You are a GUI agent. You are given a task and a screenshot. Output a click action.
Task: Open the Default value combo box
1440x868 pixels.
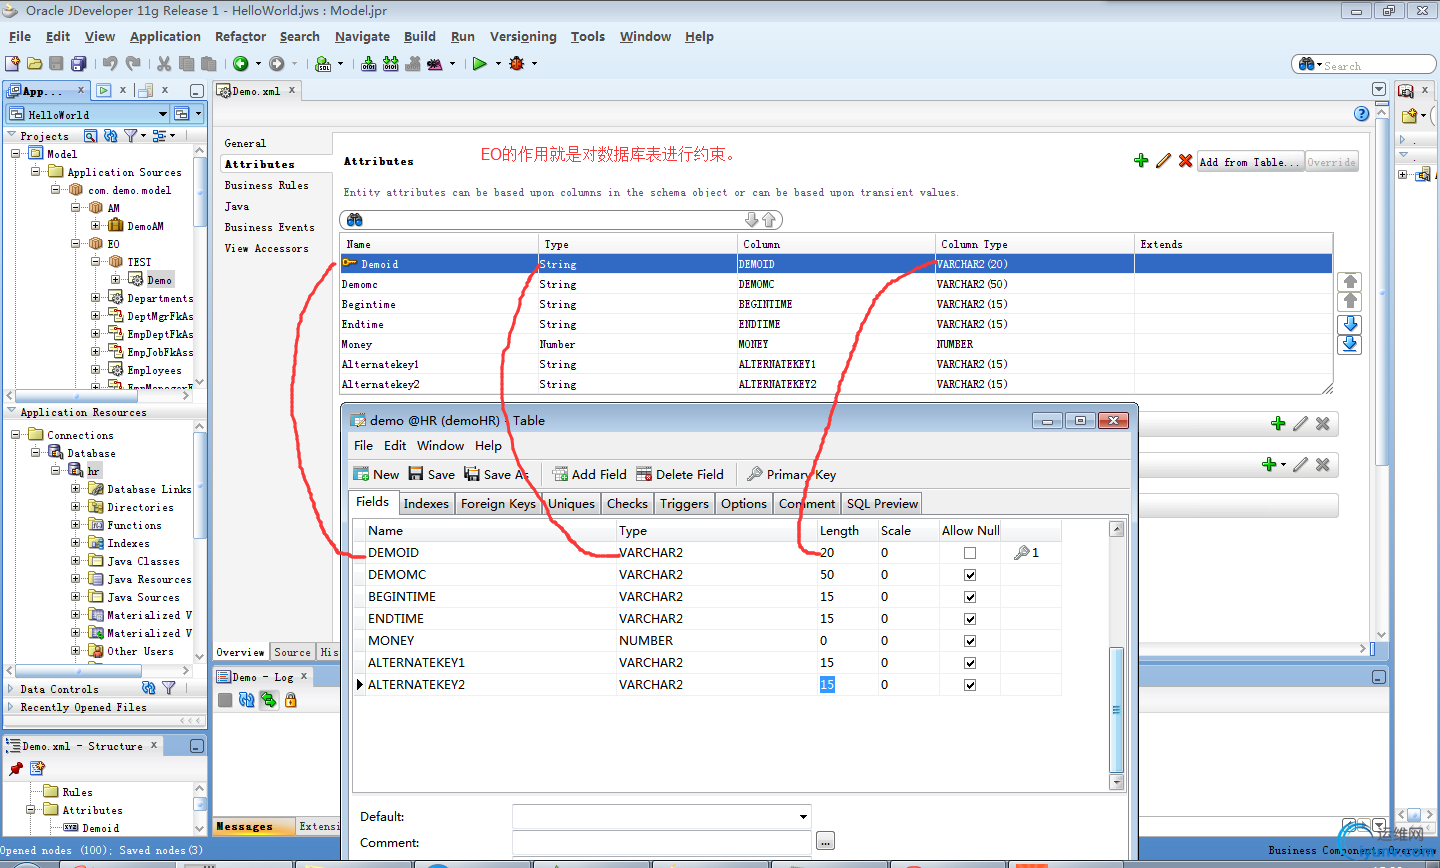click(803, 817)
